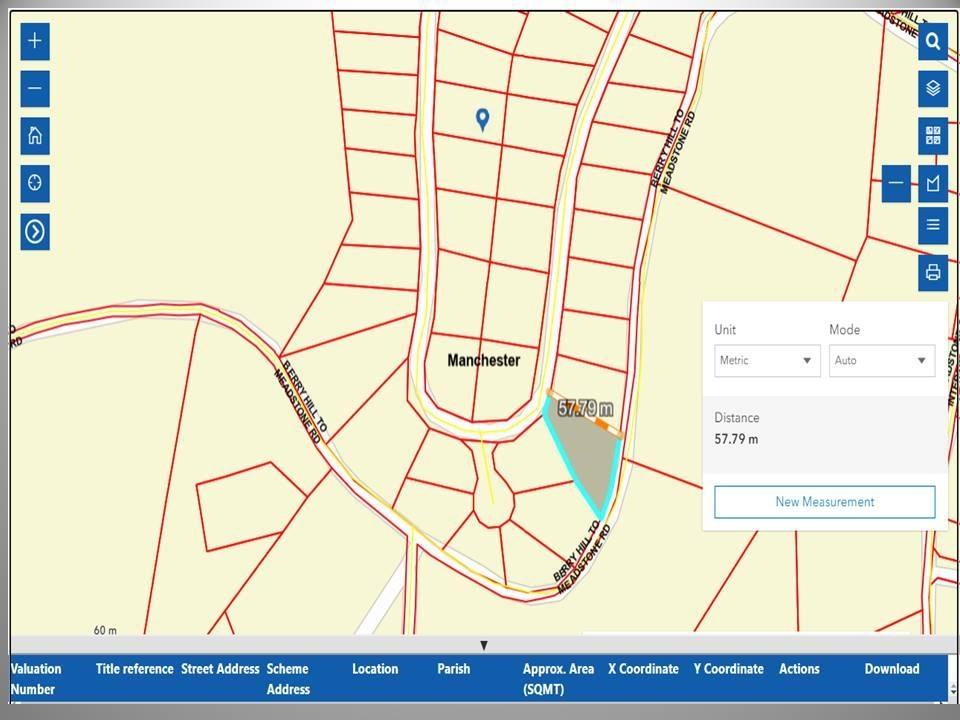
Task: Open the Layers panel icon
Action: 932,88
